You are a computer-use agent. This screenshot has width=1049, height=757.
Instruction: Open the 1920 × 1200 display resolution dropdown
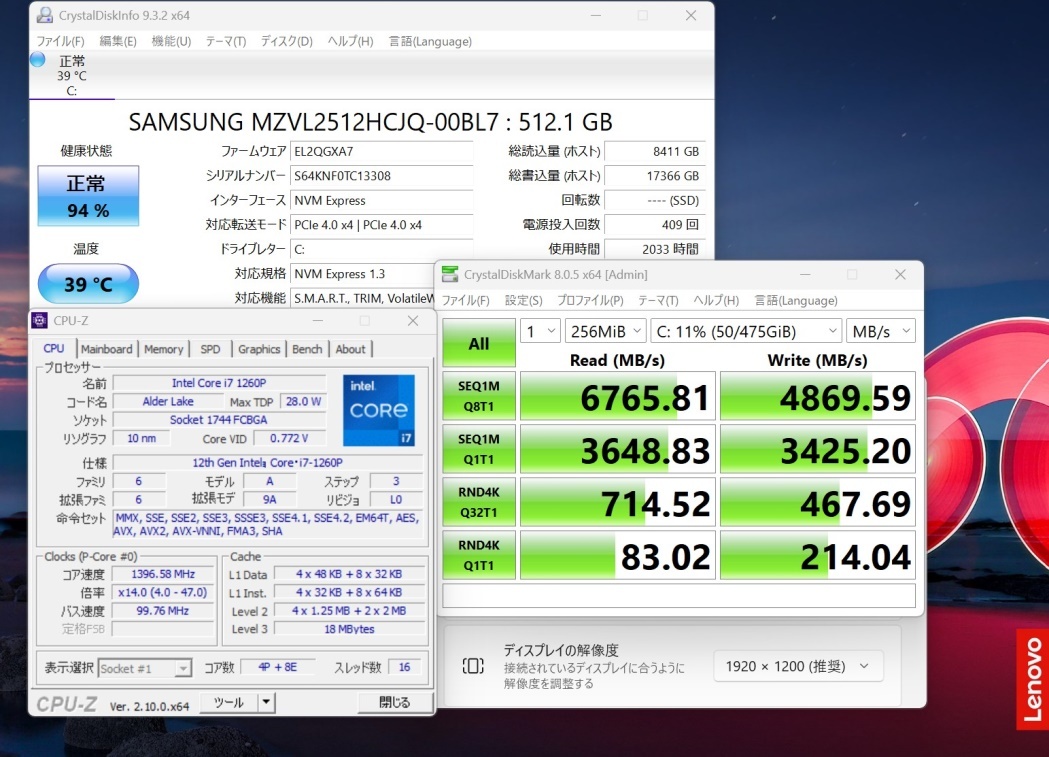click(x=798, y=666)
